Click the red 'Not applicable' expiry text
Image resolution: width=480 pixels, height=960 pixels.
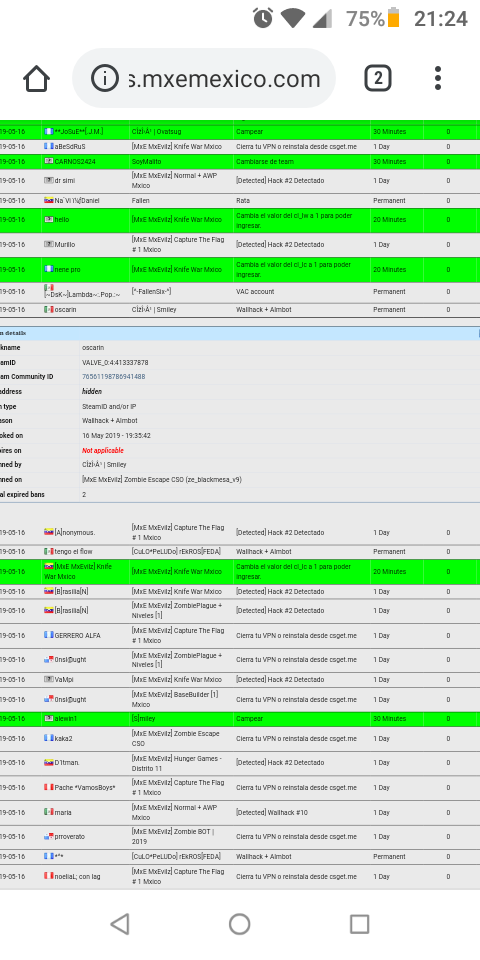pyautogui.click(x=103, y=450)
